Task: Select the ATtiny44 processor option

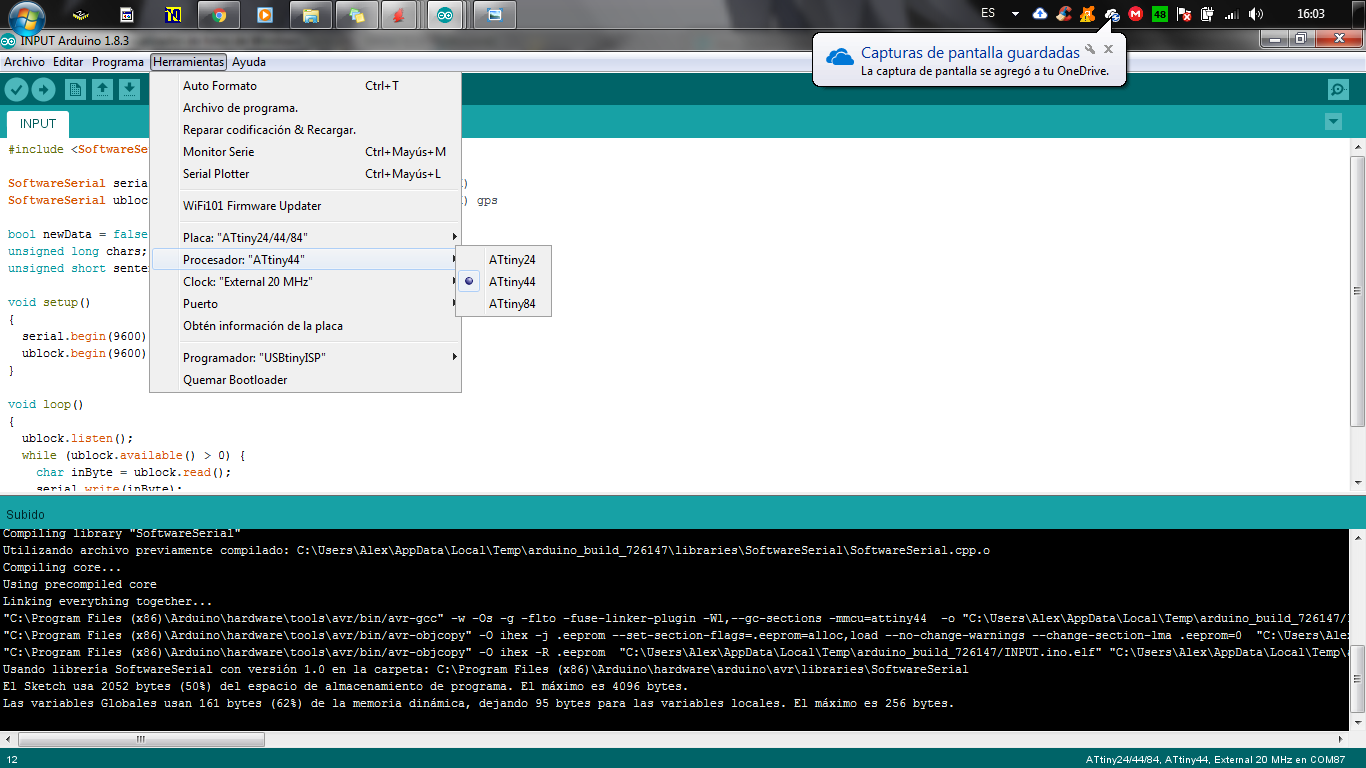Action: coord(503,282)
